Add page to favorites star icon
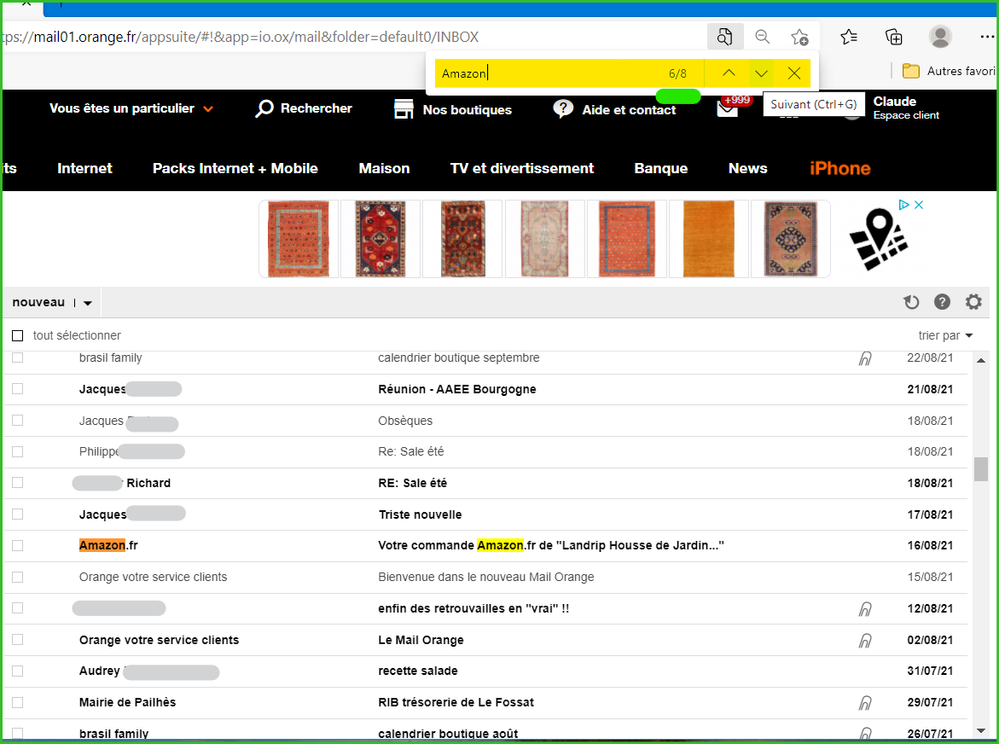Screen dimensions: 999x744 (x=799, y=37)
